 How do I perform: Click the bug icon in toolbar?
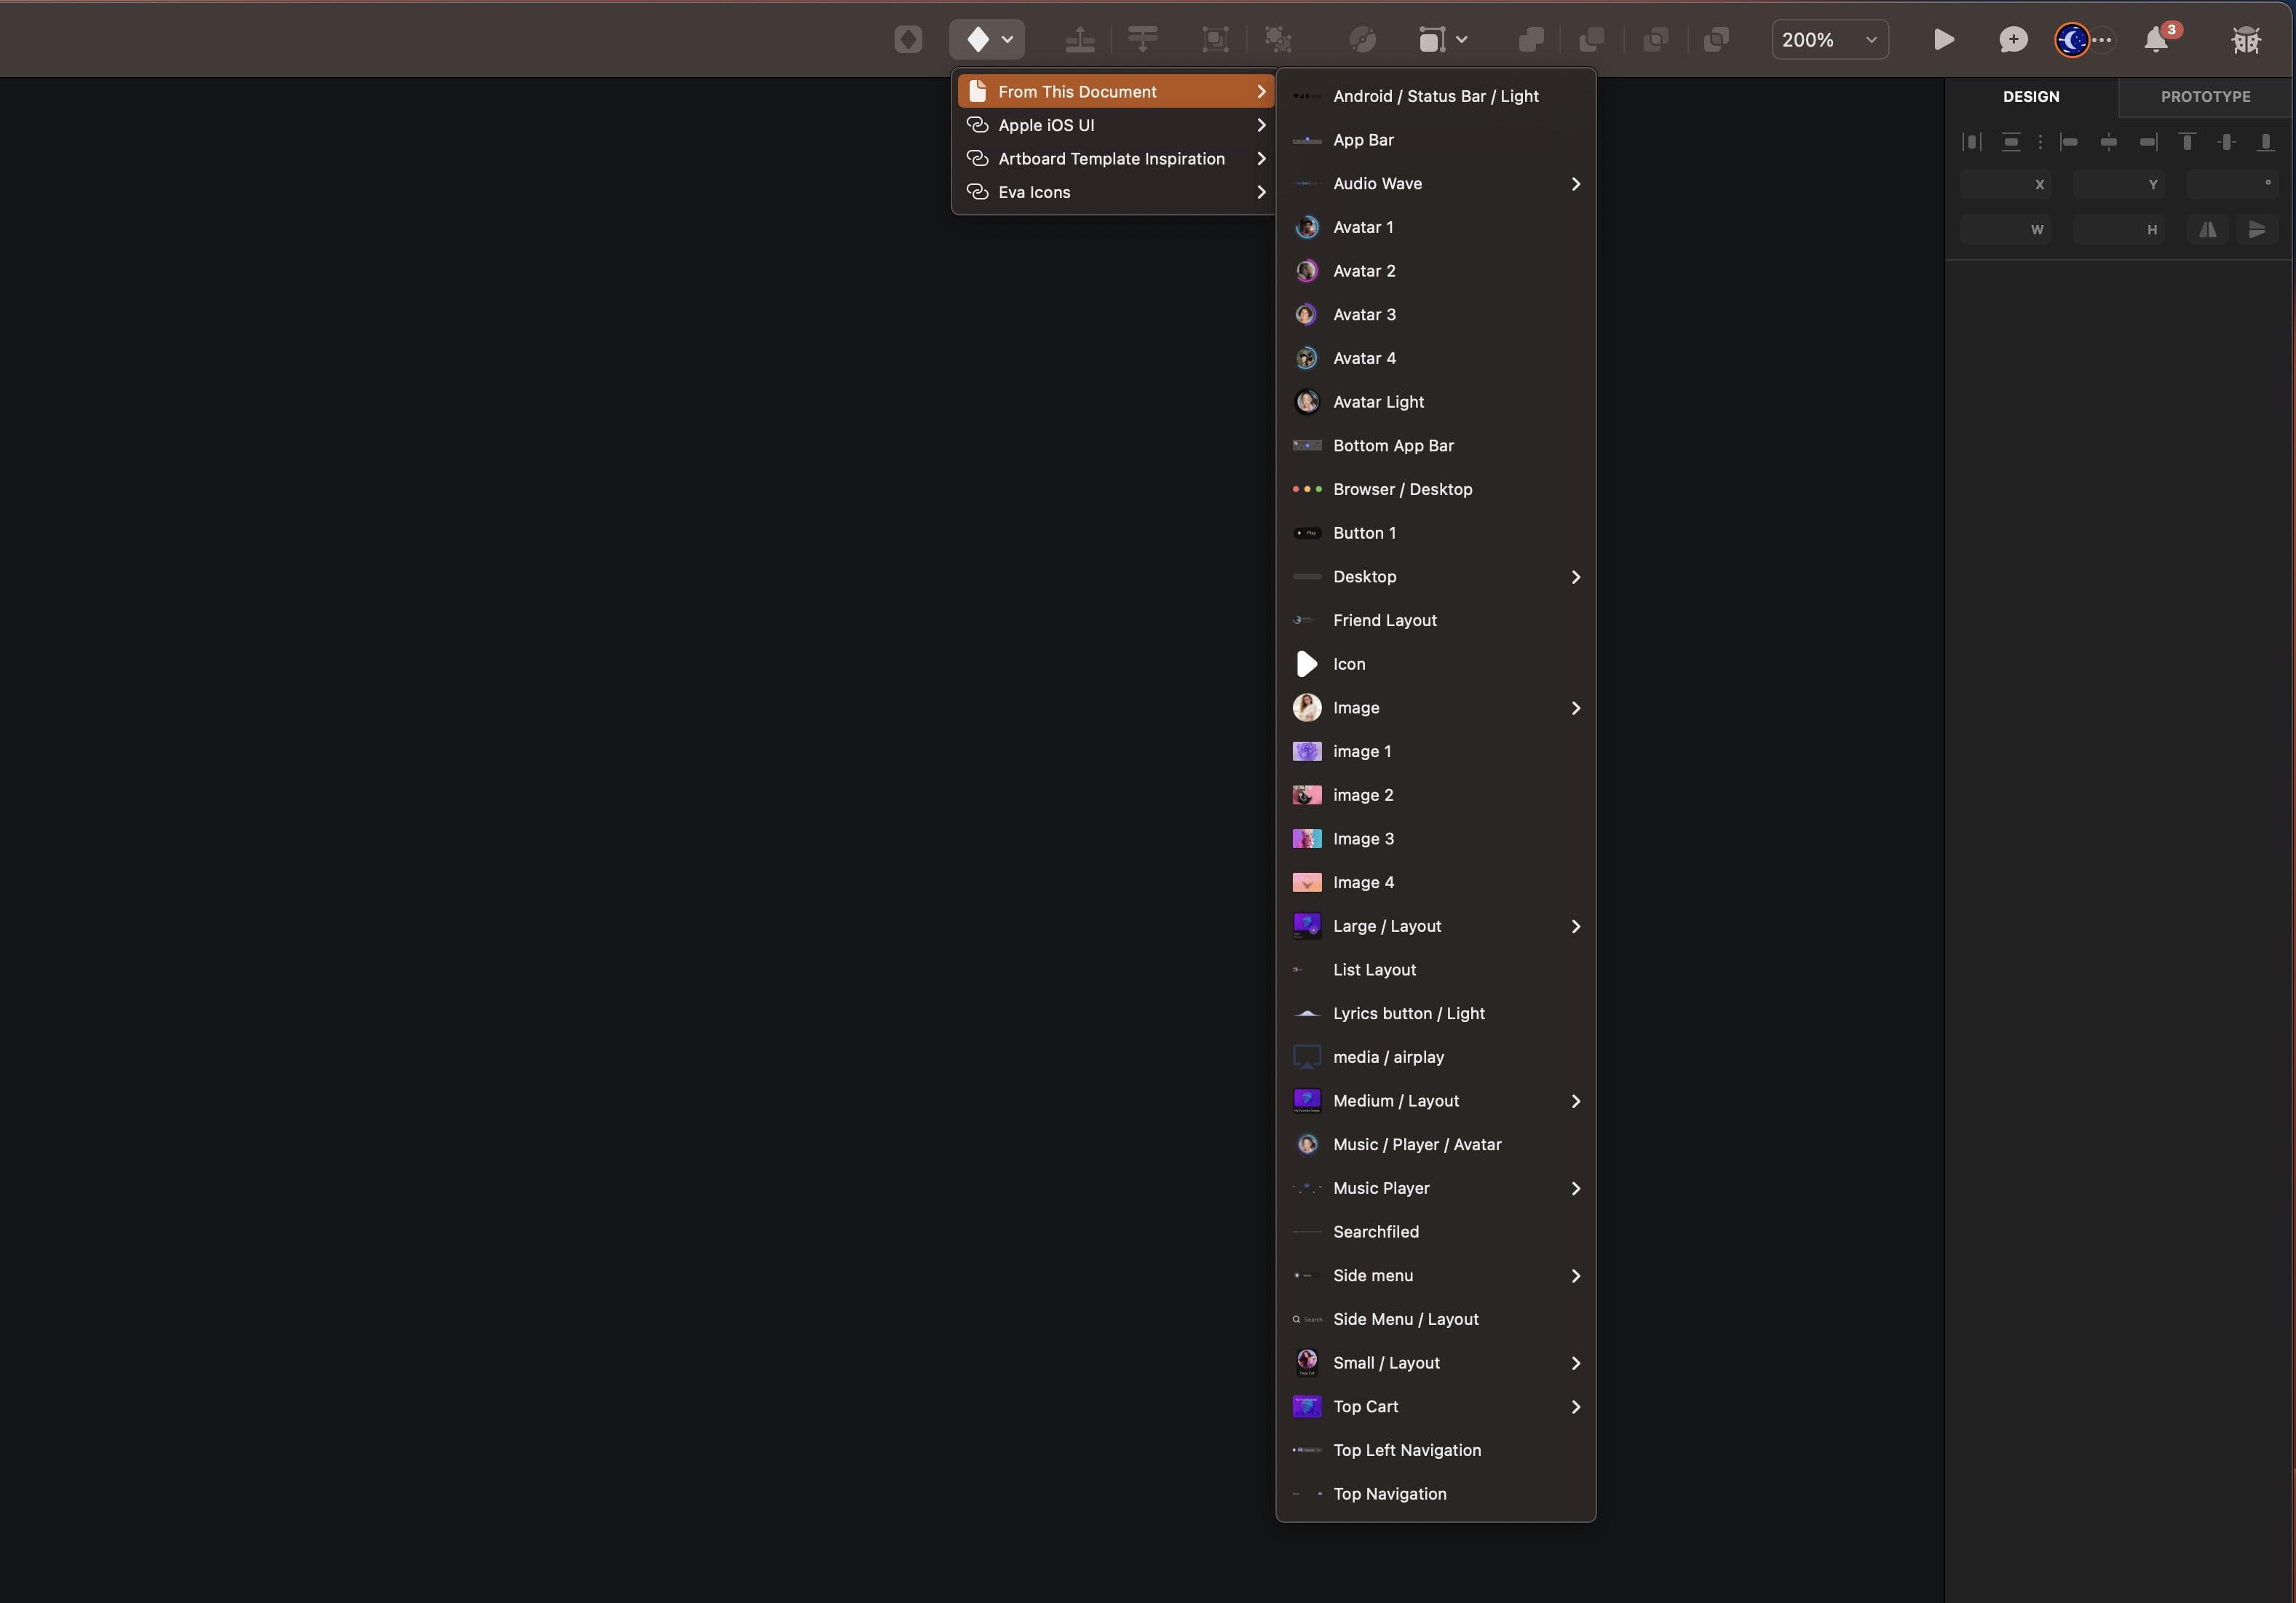[2246, 40]
